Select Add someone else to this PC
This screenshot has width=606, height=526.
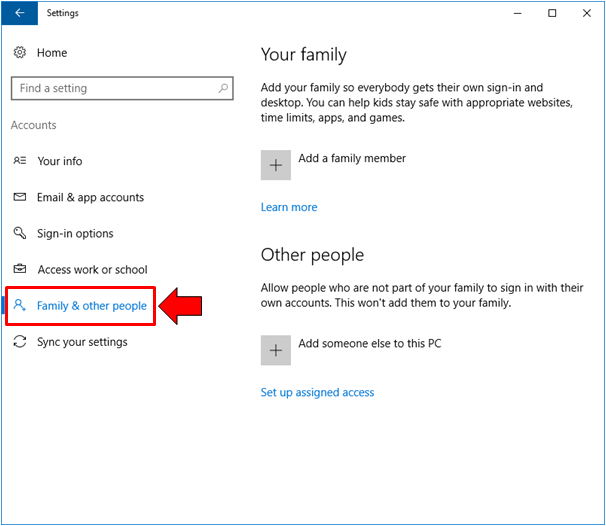[x=369, y=344]
